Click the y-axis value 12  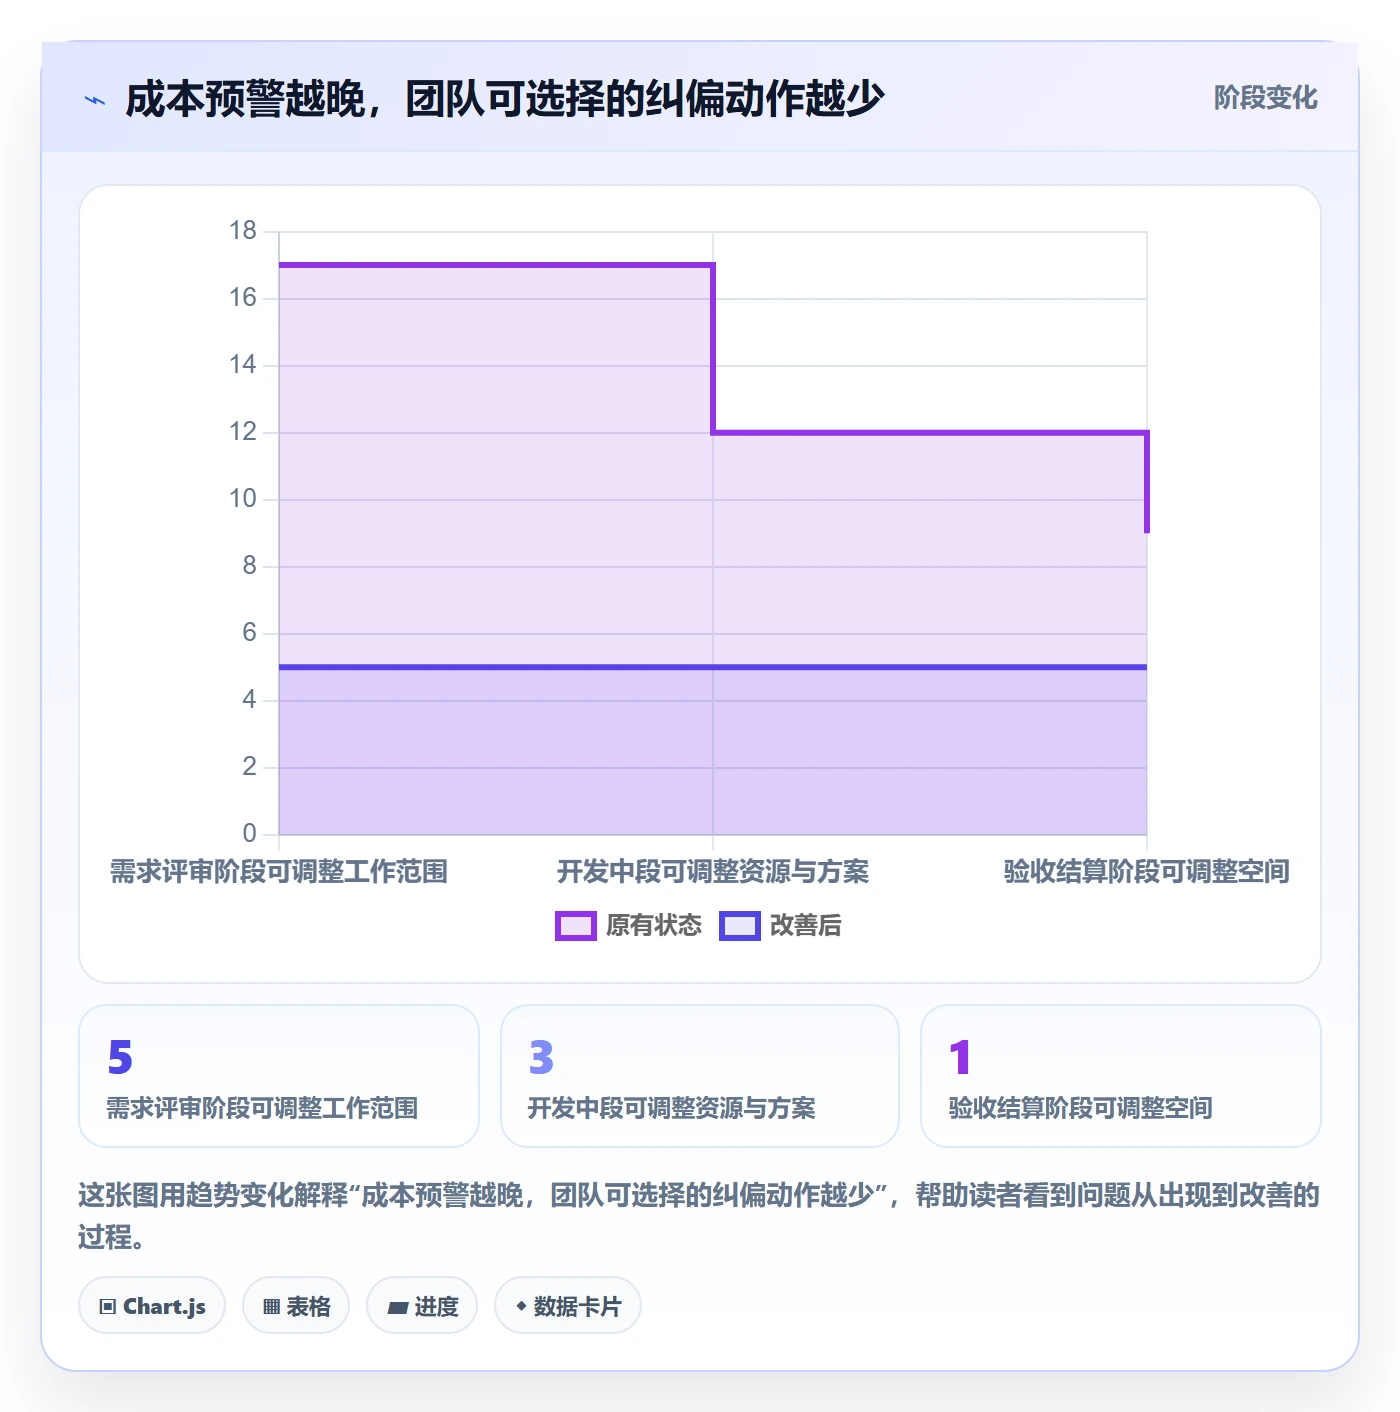[243, 432]
